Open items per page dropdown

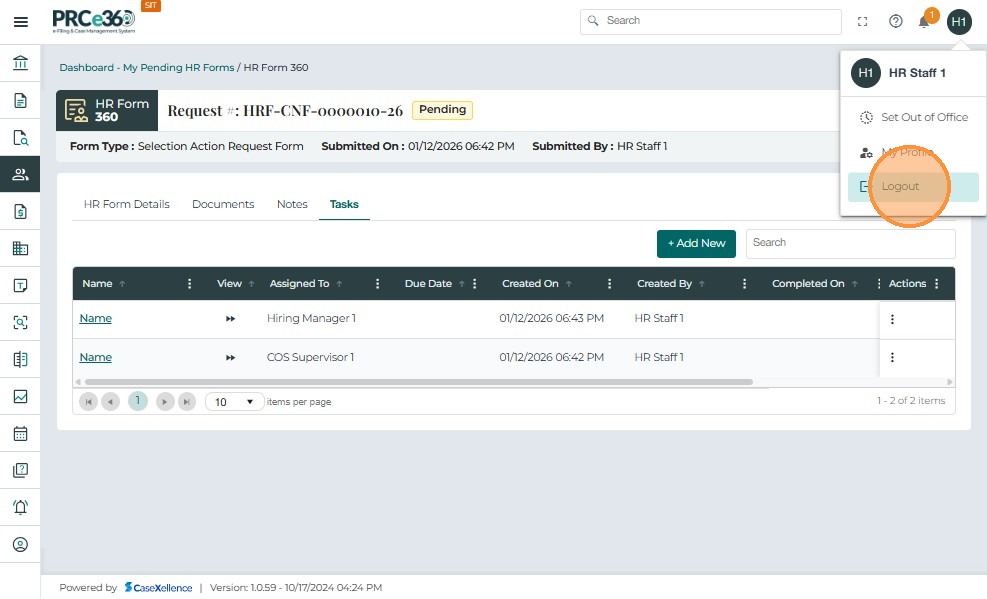pyautogui.click(x=234, y=401)
